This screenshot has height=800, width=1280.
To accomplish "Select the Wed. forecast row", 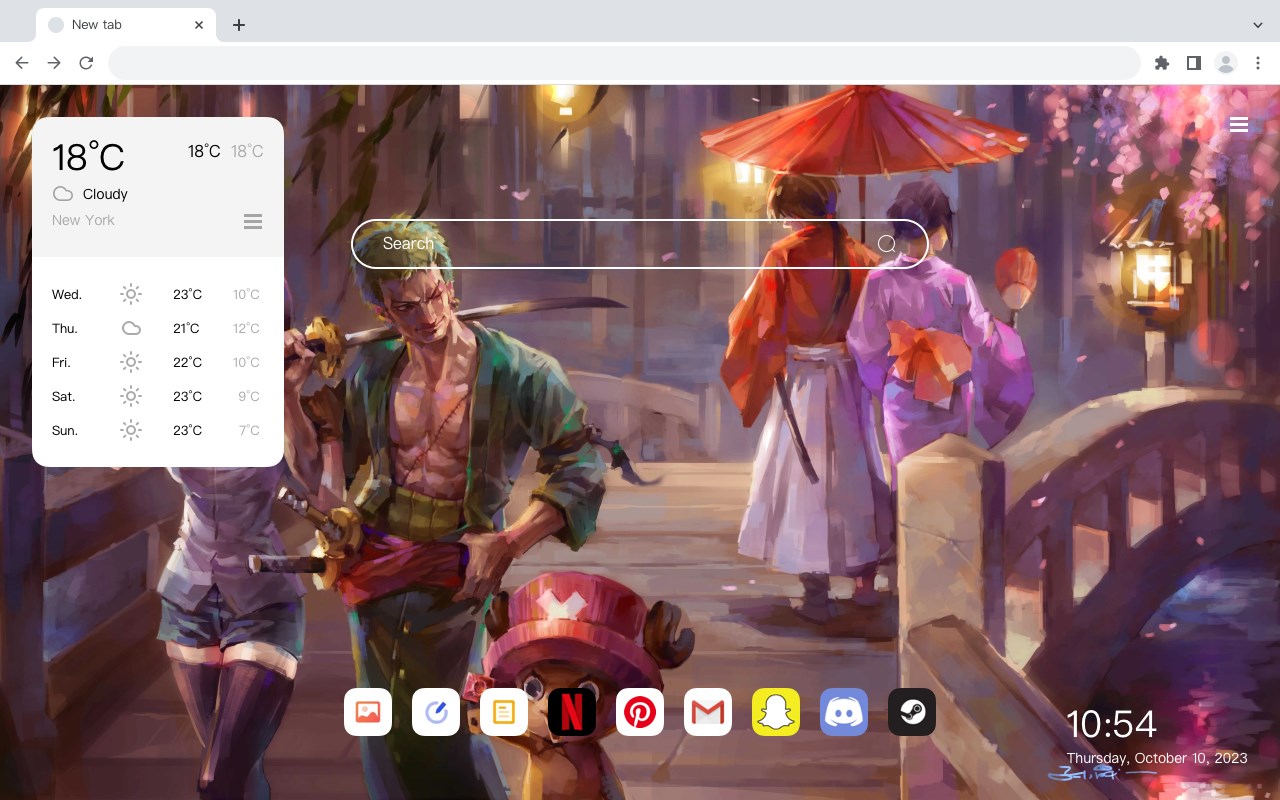I will point(158,294).
